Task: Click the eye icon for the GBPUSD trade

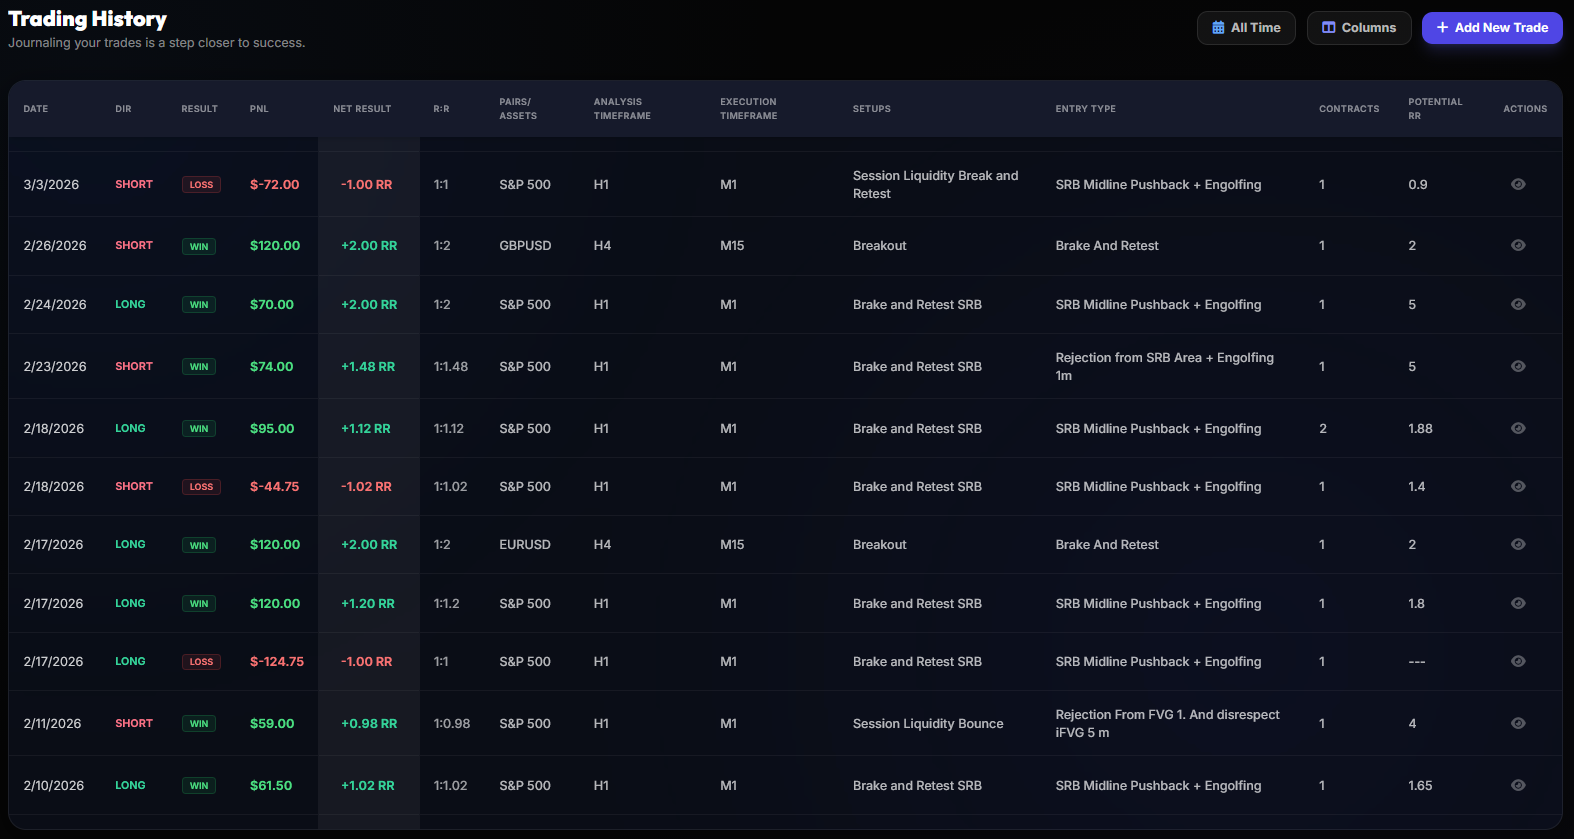Action: point(1517,245)
